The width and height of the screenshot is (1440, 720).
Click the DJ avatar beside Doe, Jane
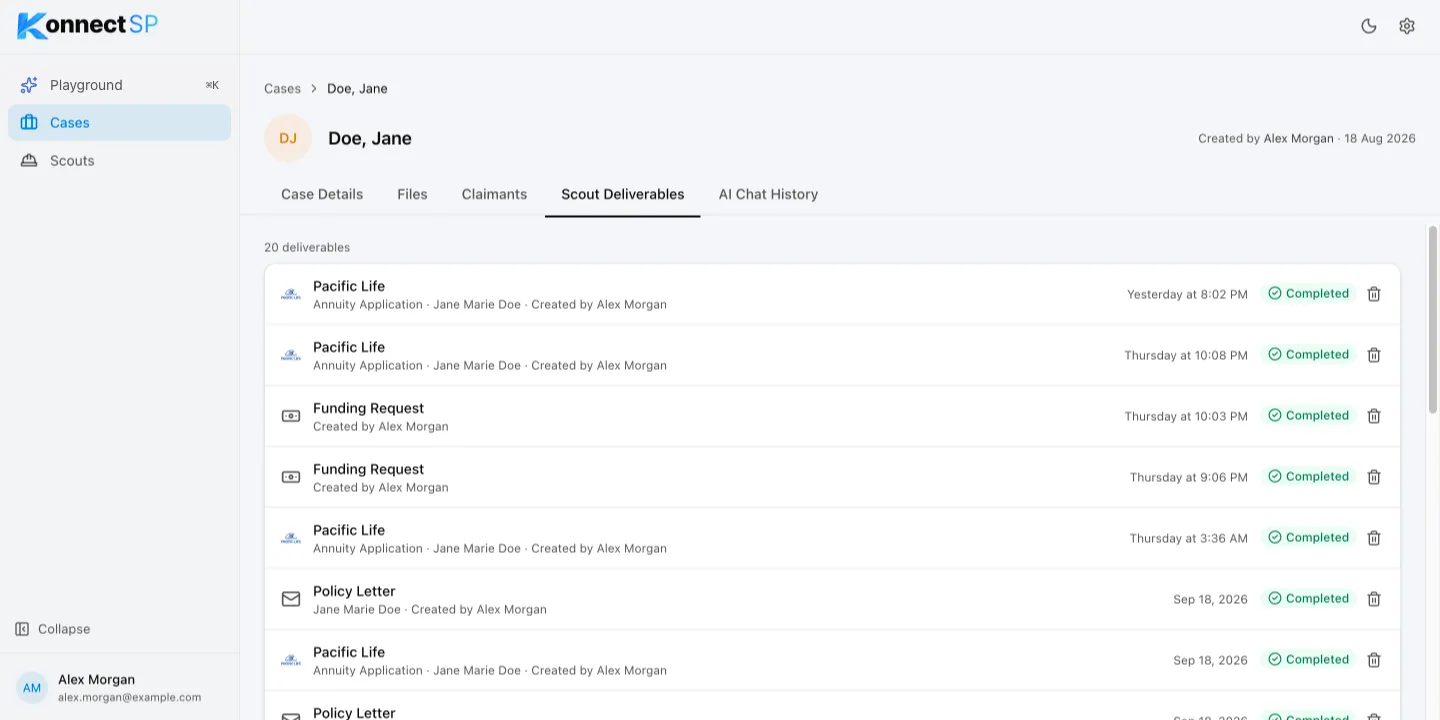click(x=288, y=138)
